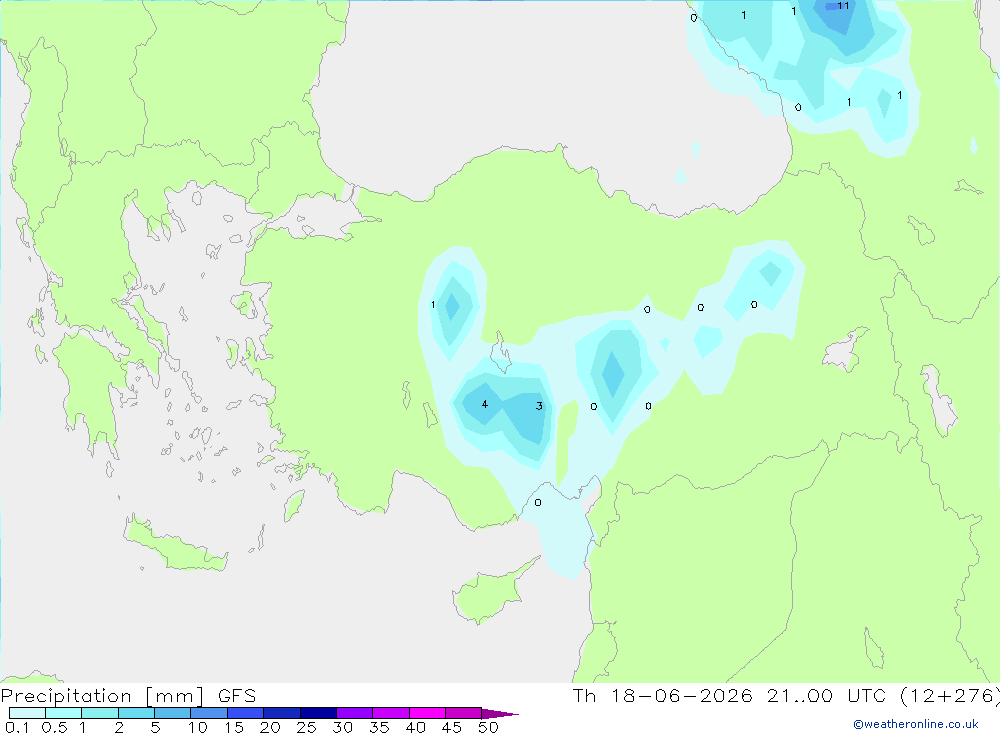The width and height of the screenshot is (1000, 733).
Task: Click the '21..00 UTC' time text
Action: click(x=826, y=696)
